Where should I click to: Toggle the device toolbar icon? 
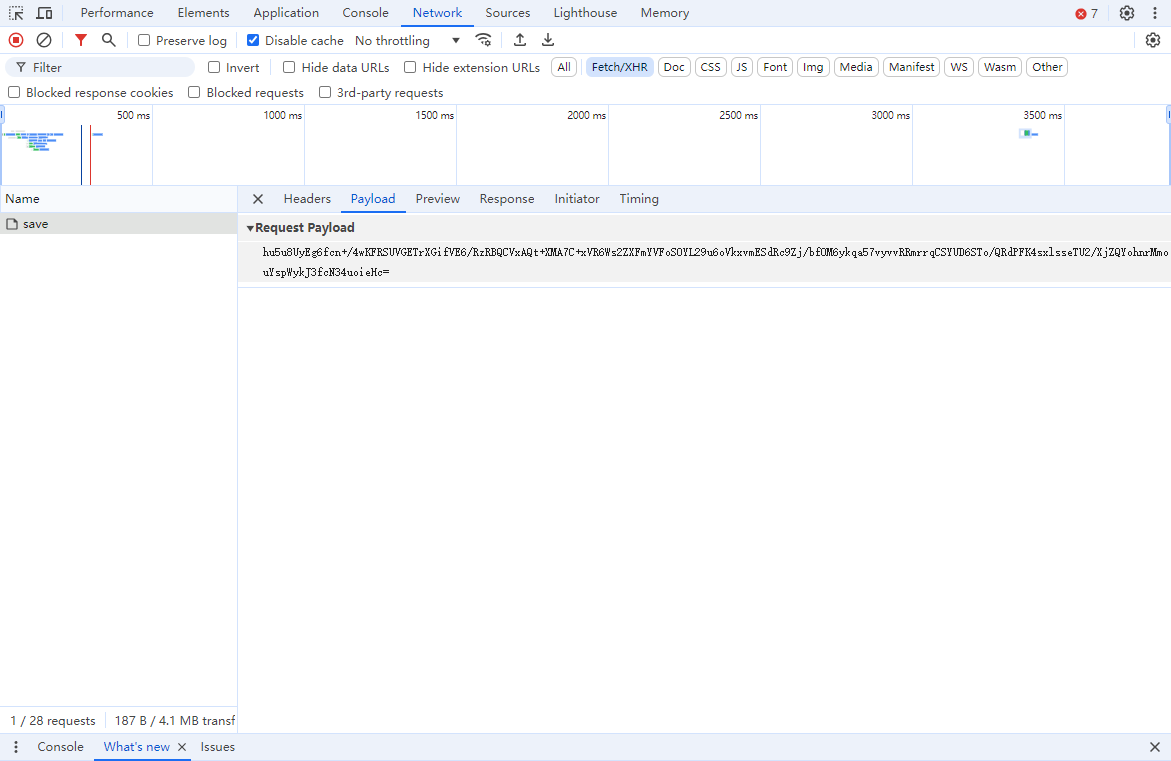click(44, 13)
